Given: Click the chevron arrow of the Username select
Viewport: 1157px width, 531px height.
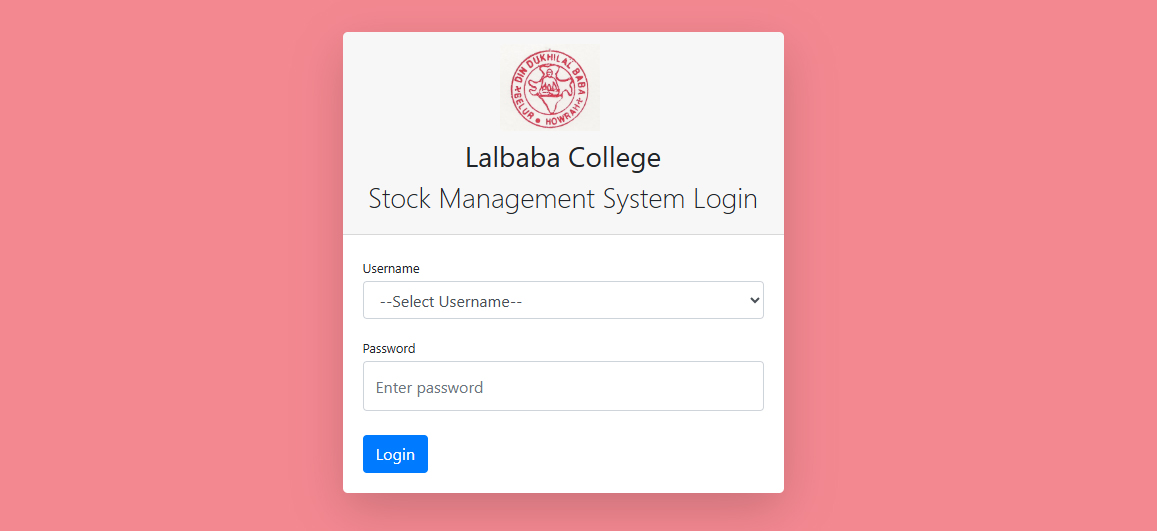Looking at the screenshot, I should (x=754, y=300).
